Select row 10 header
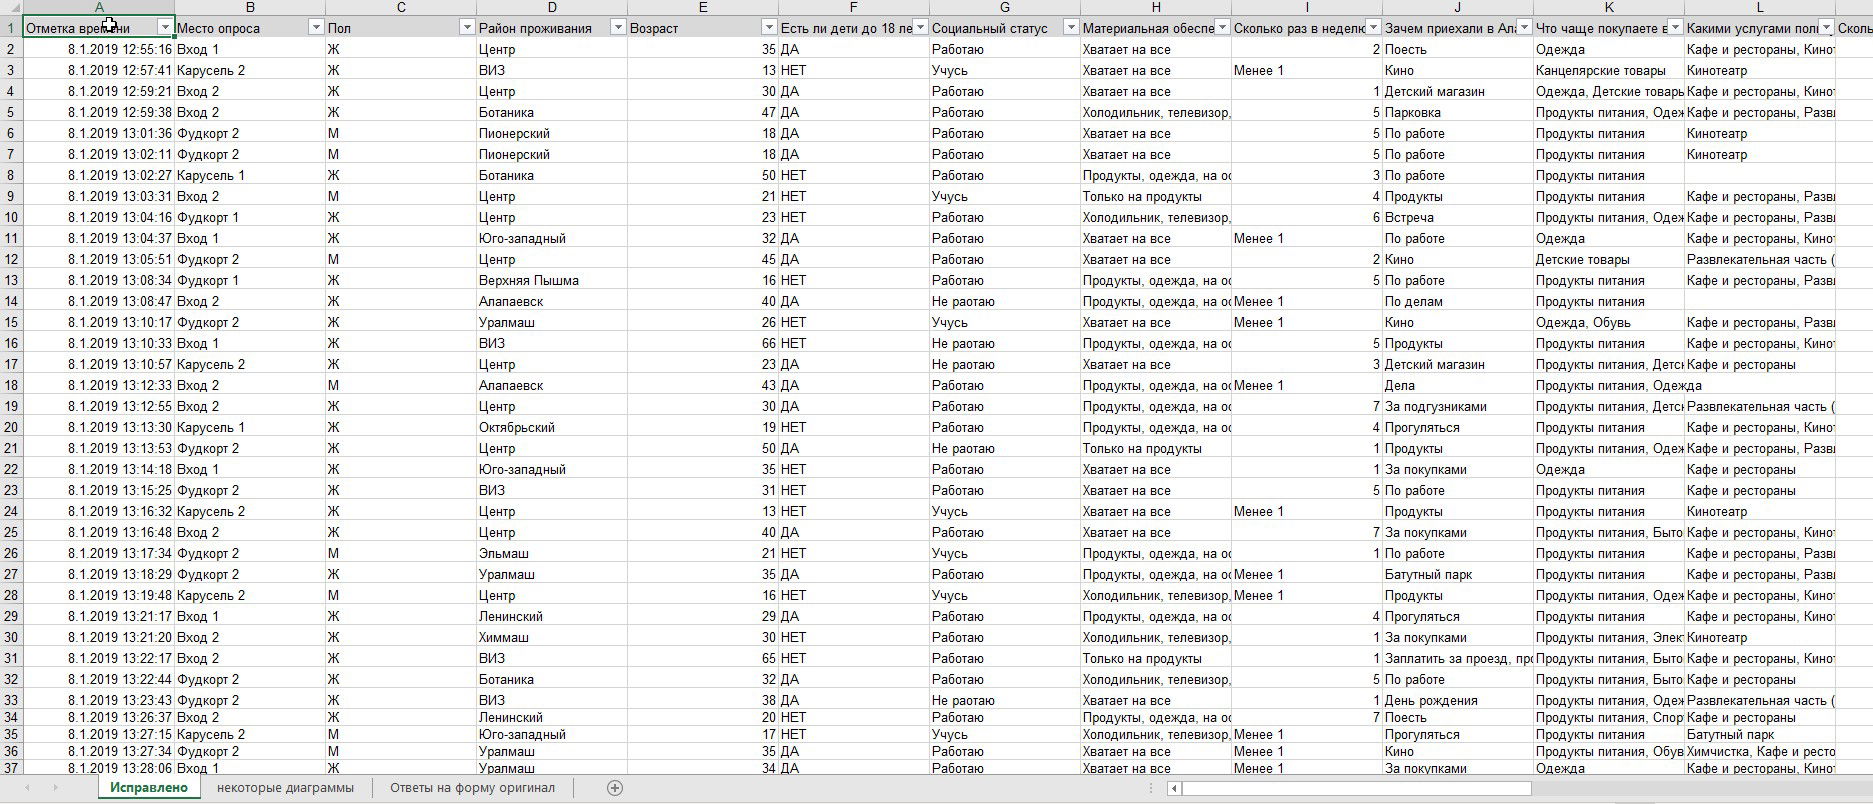Screen dimensions: 1873x804 tap(11, 217)
